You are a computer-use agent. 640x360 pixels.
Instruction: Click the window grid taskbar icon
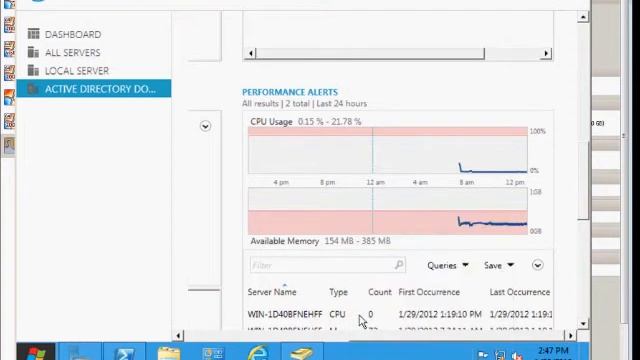213,352
